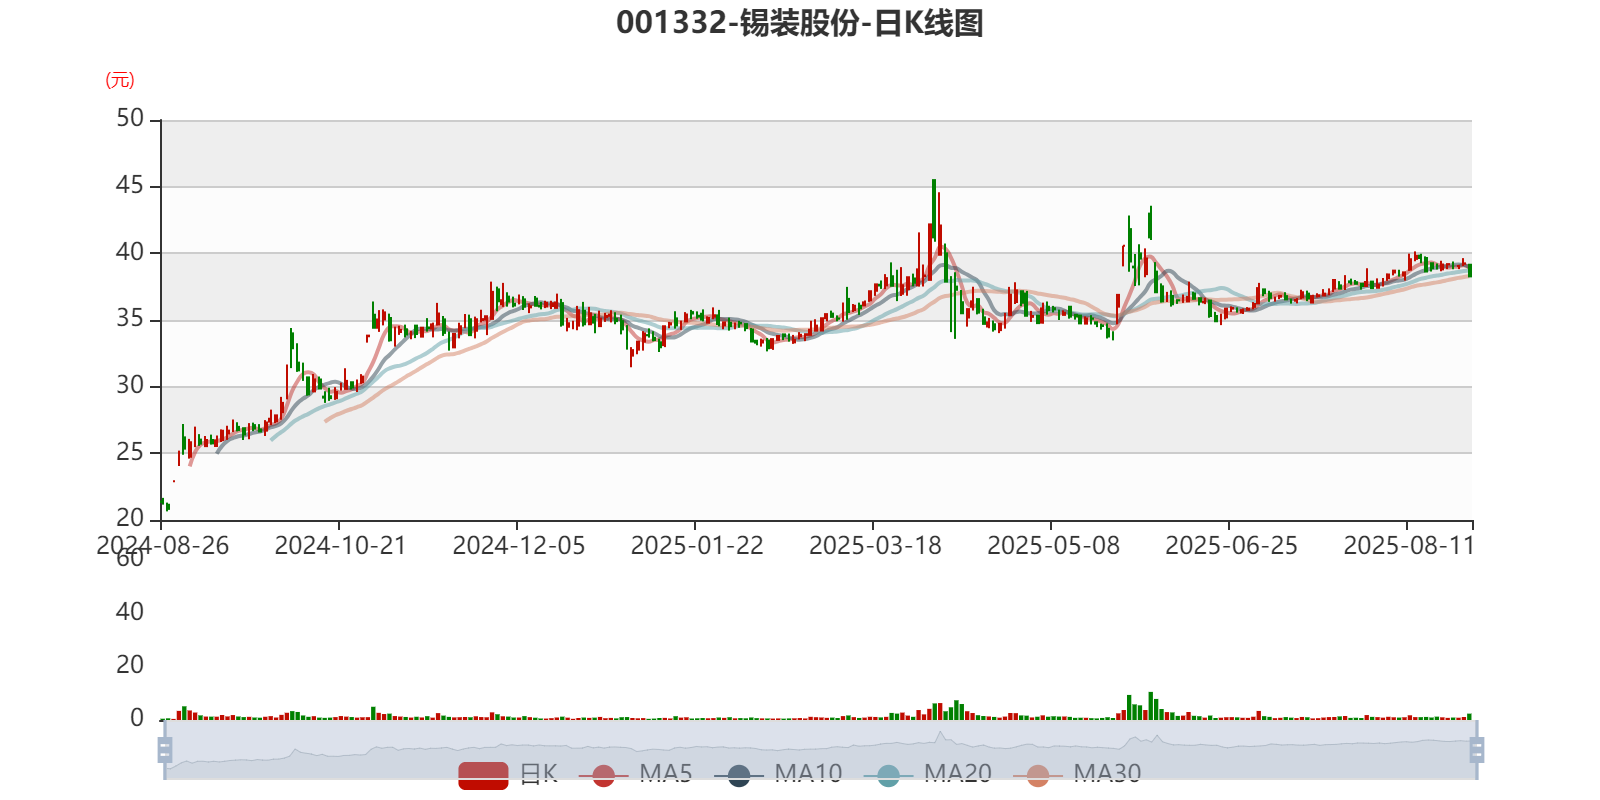Click the x-axis date label 2024-12-05
1600x800 pixels.
(518, 546)
